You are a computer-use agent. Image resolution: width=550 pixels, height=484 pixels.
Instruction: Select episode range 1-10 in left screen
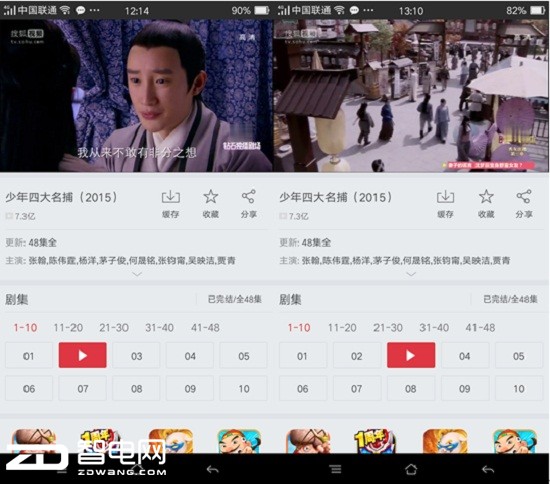click(25, 328)
